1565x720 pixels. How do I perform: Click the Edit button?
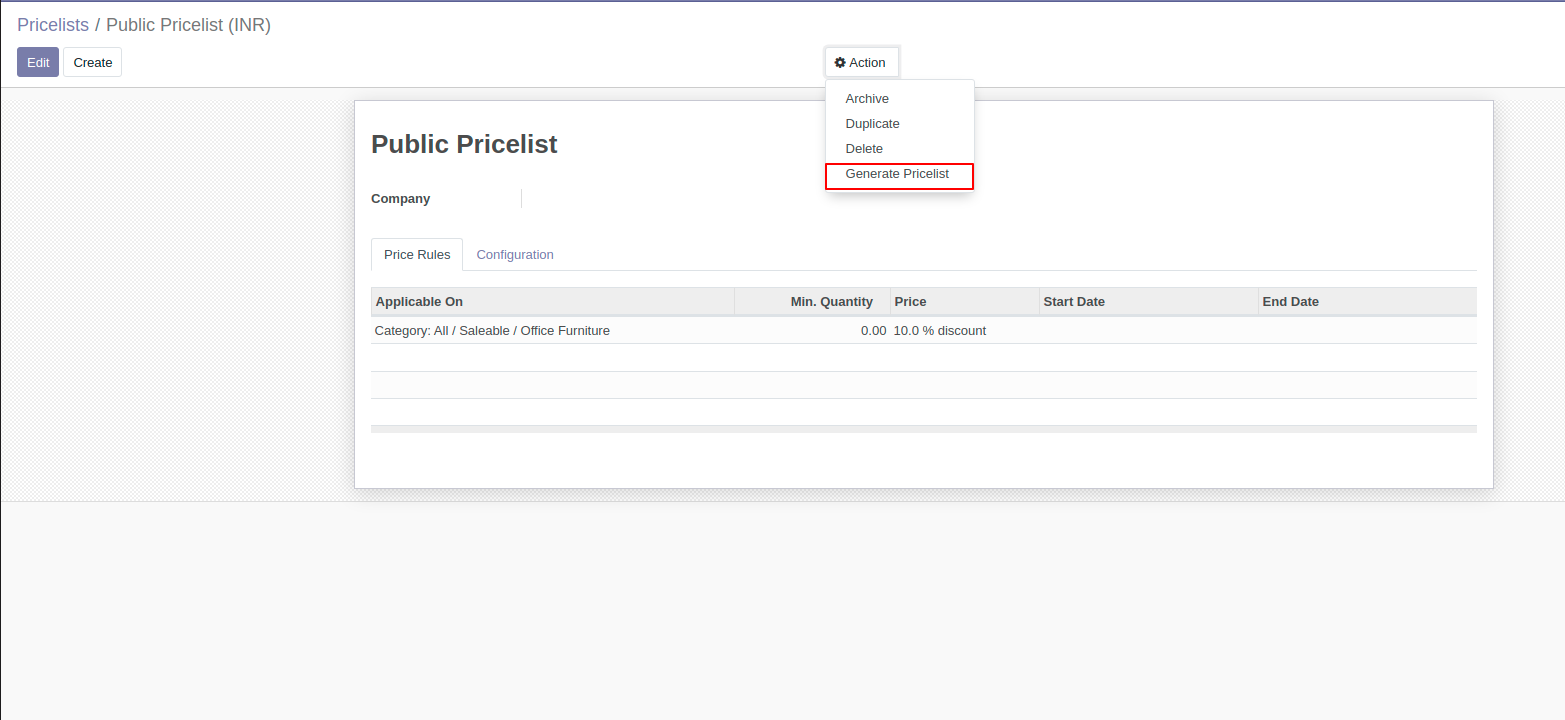38,62
